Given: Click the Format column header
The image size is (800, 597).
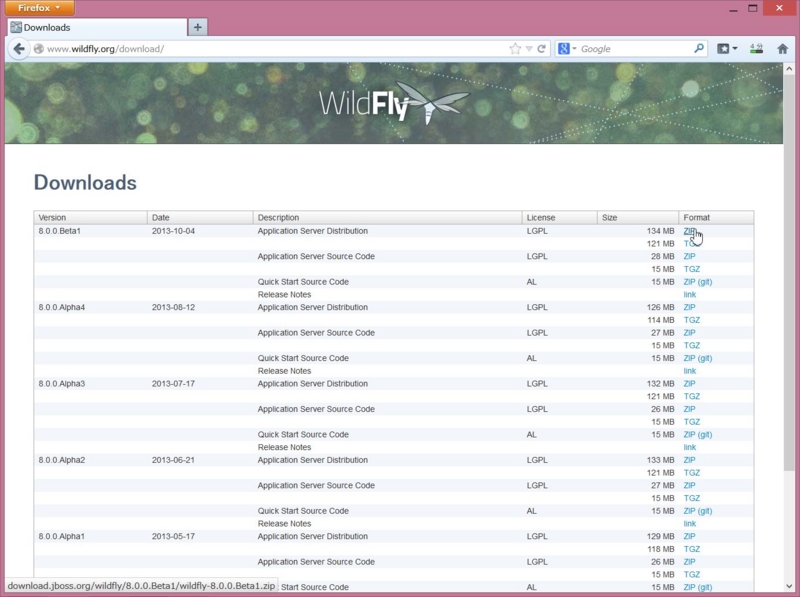Looking at the screenshot, I should coord(716,217).
